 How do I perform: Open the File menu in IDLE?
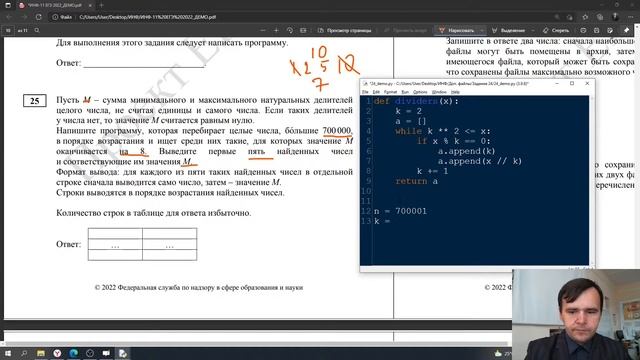(365, 92)
